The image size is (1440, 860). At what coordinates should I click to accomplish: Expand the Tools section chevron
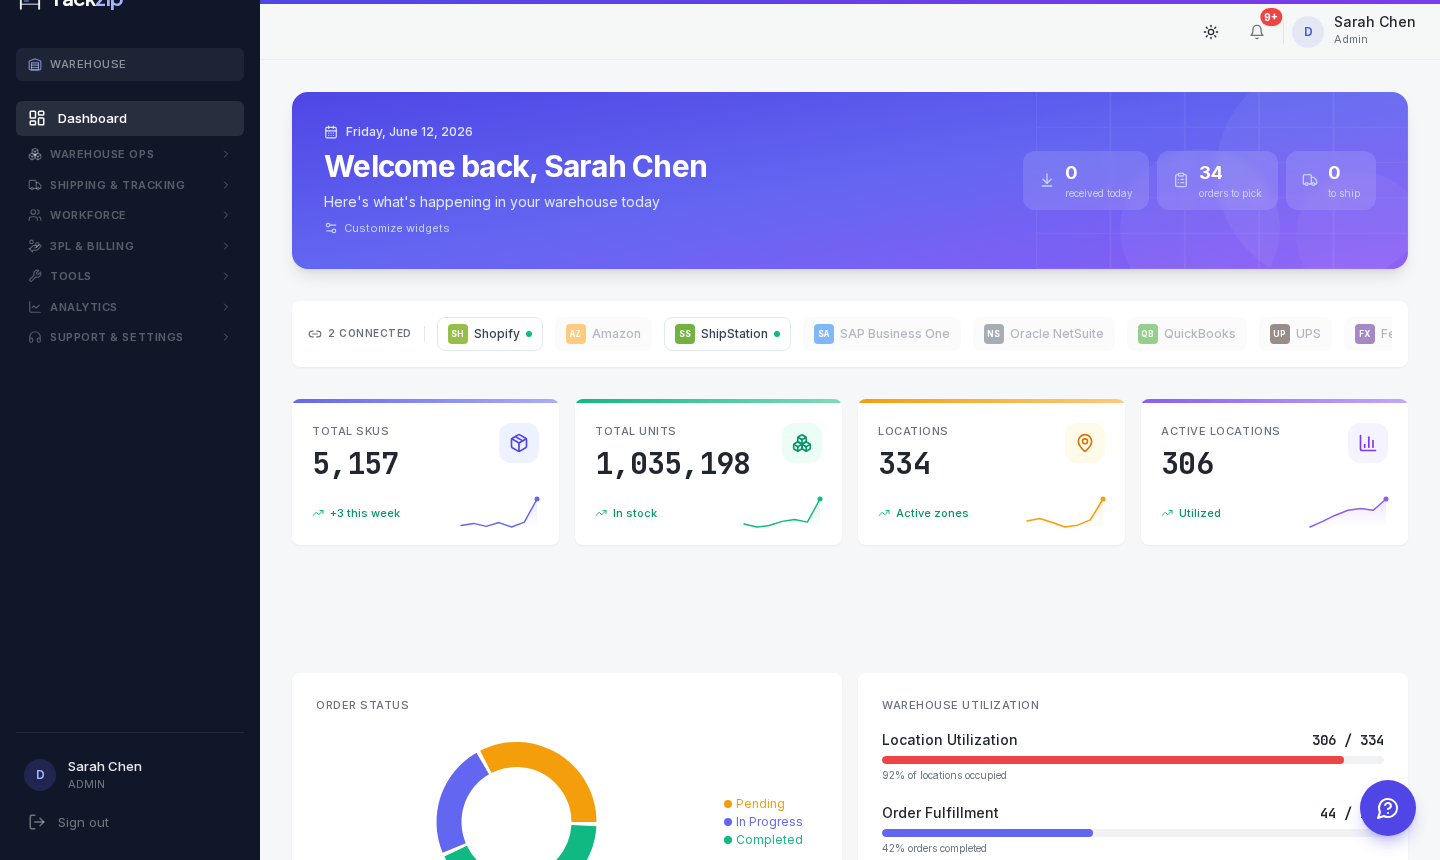pos(226,276)
